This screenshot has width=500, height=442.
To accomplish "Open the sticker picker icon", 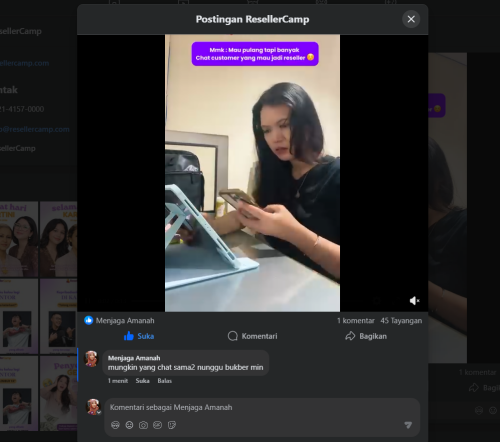I will pos(172,425).
